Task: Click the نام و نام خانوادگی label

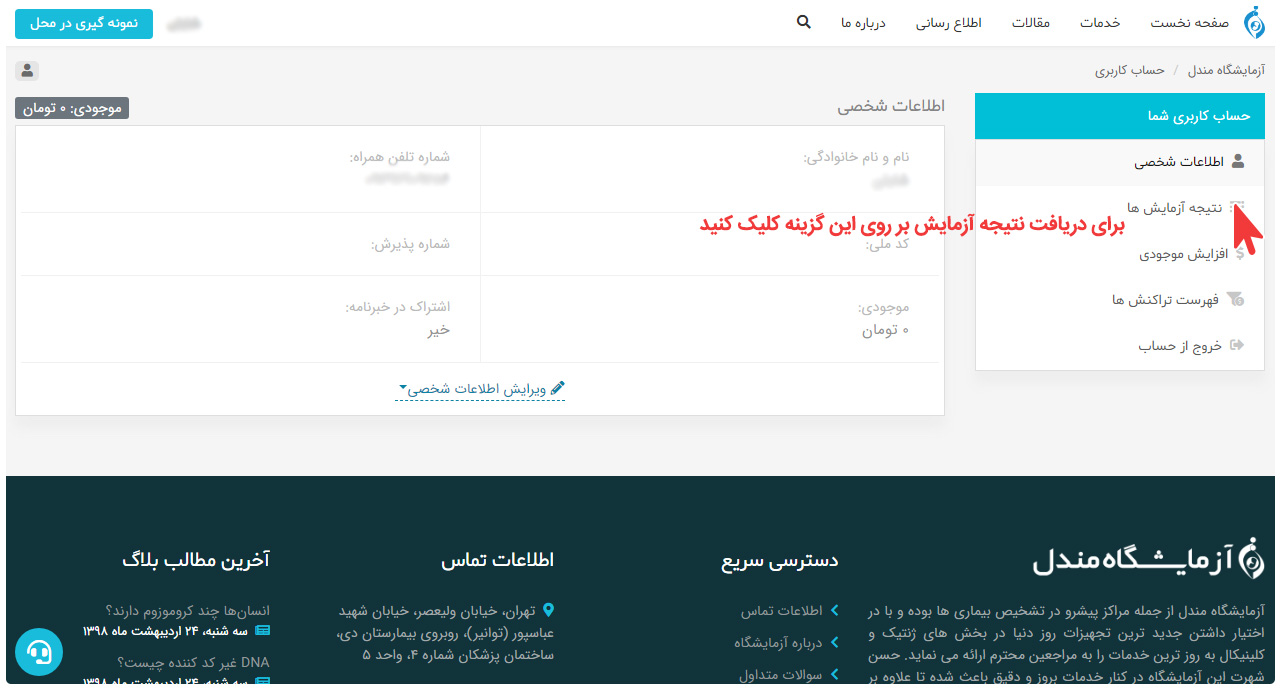Action: pyautogui.click(x=857, y=157)
